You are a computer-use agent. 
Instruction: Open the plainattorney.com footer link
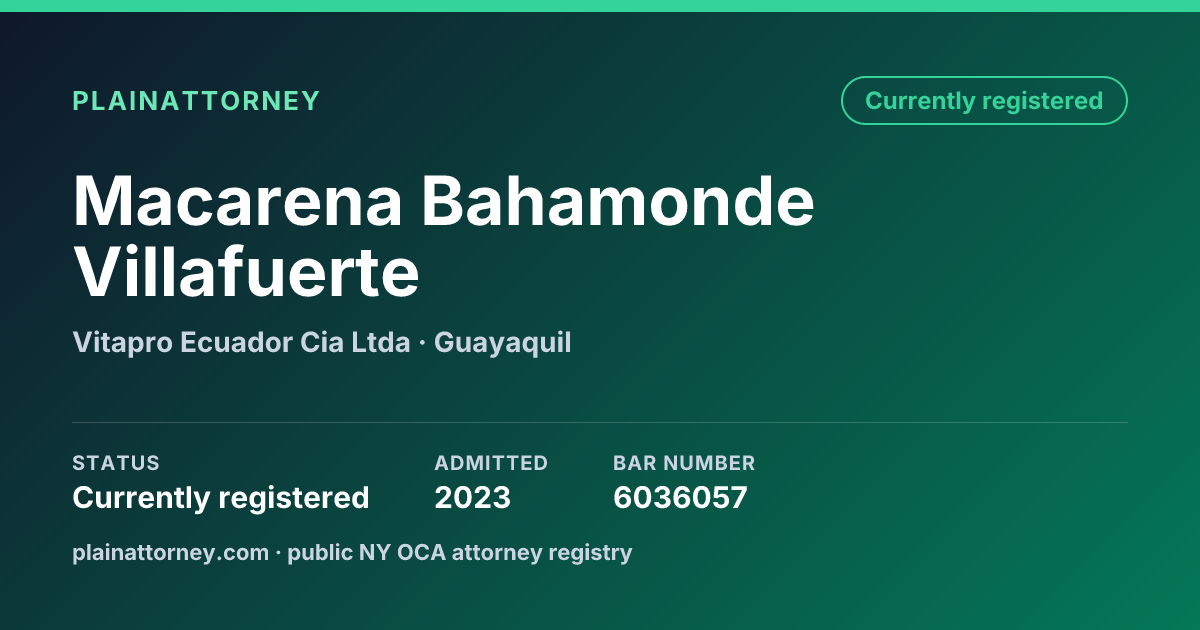pyautogui.click(x=171, y=553)
